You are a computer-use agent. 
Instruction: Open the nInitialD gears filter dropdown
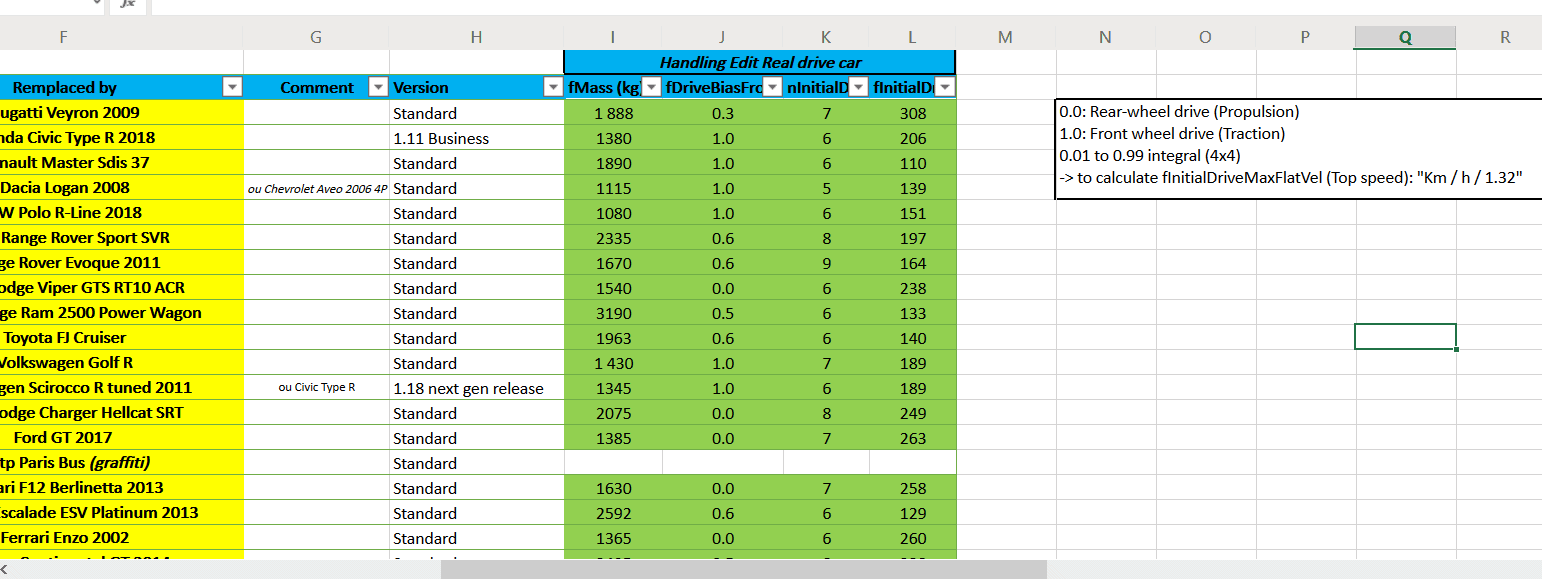858,88
